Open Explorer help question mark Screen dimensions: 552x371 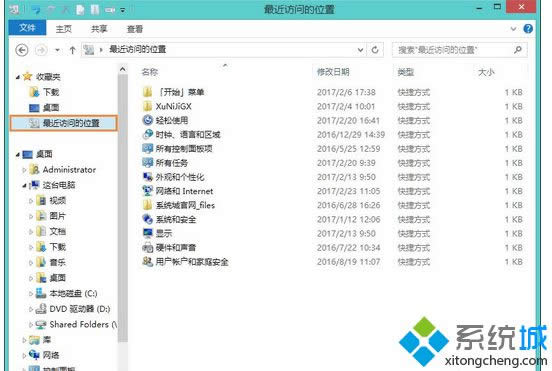(x=528, y=29)
